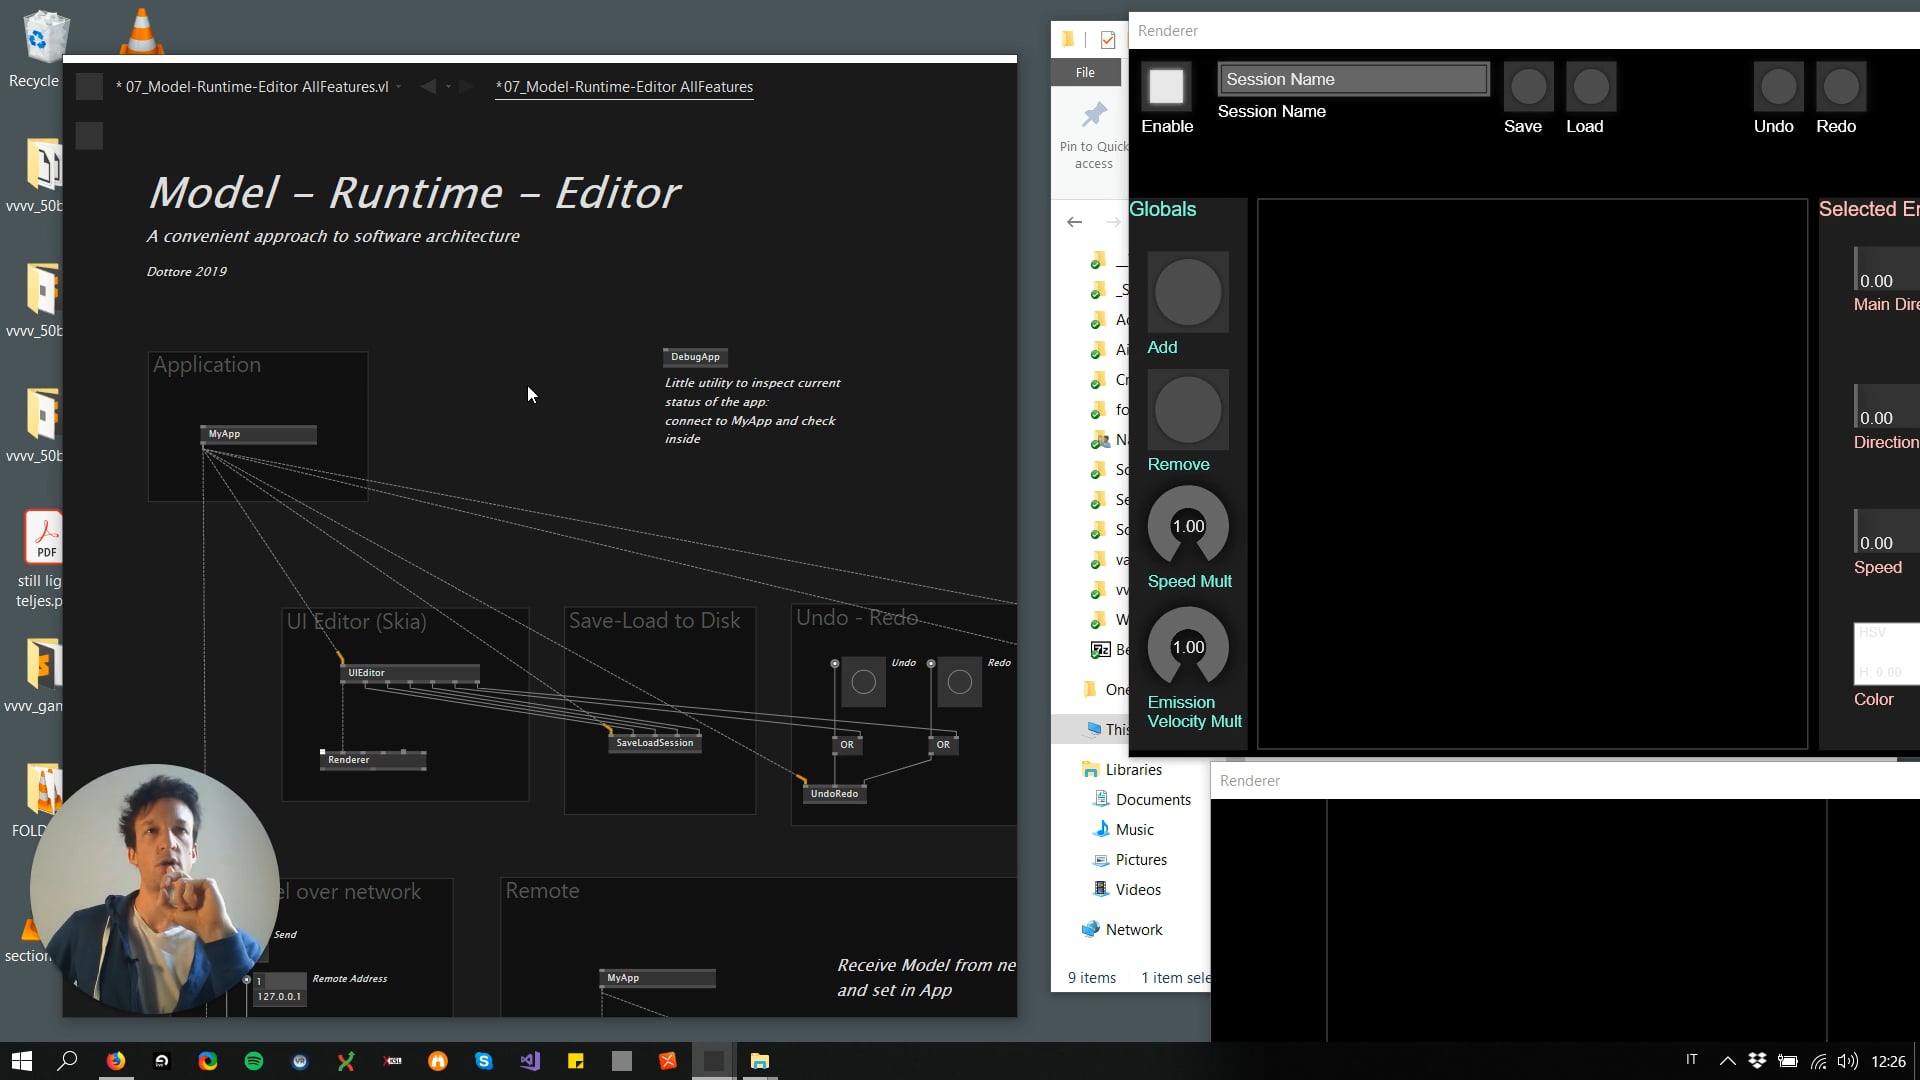Click the Documents library in Explorer
This screenshot has height=1080, width=1920.
click(x=1152, y=799)
